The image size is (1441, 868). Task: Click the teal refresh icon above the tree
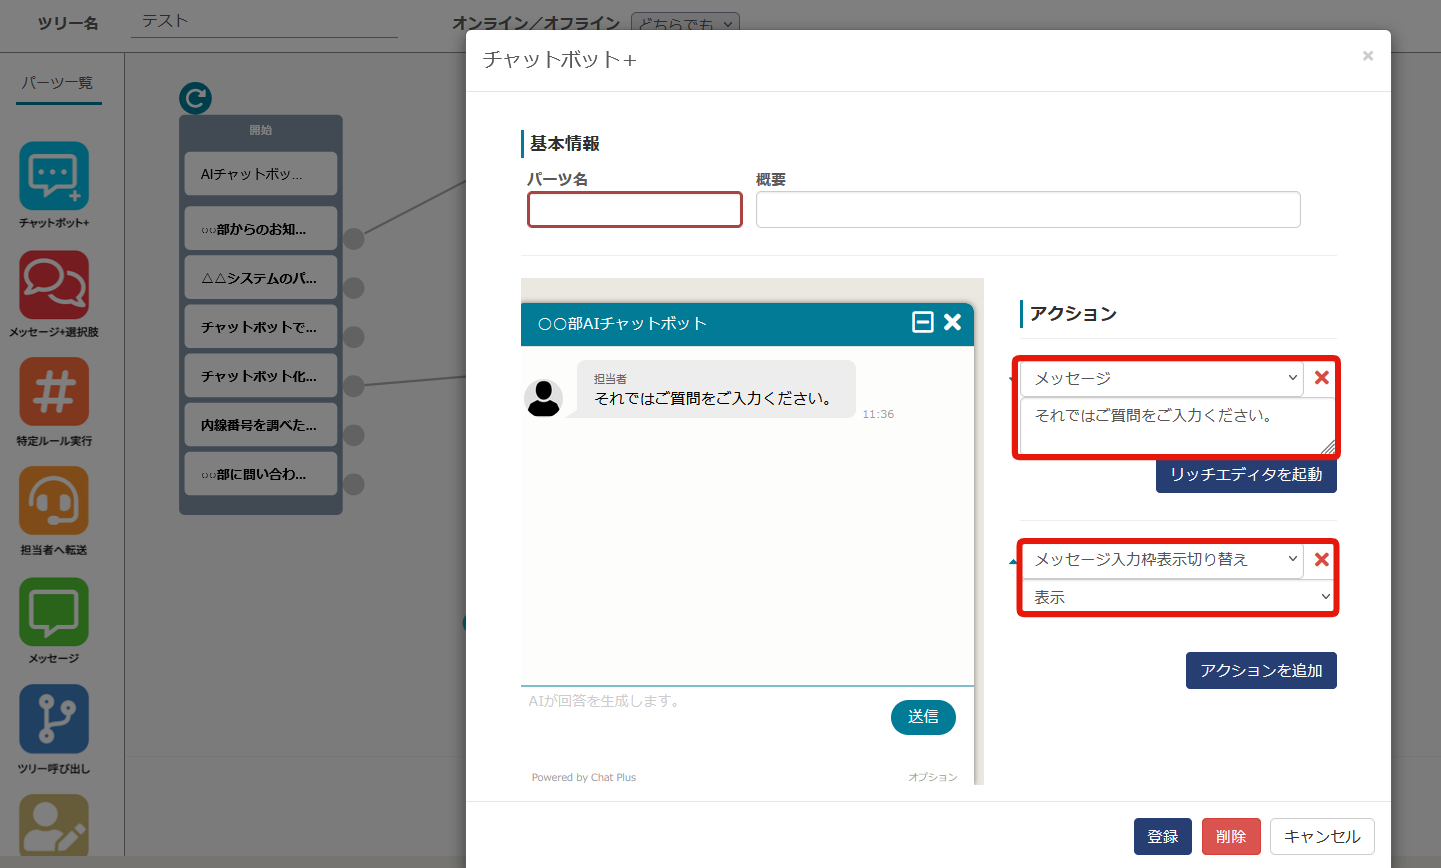(195, 98)
